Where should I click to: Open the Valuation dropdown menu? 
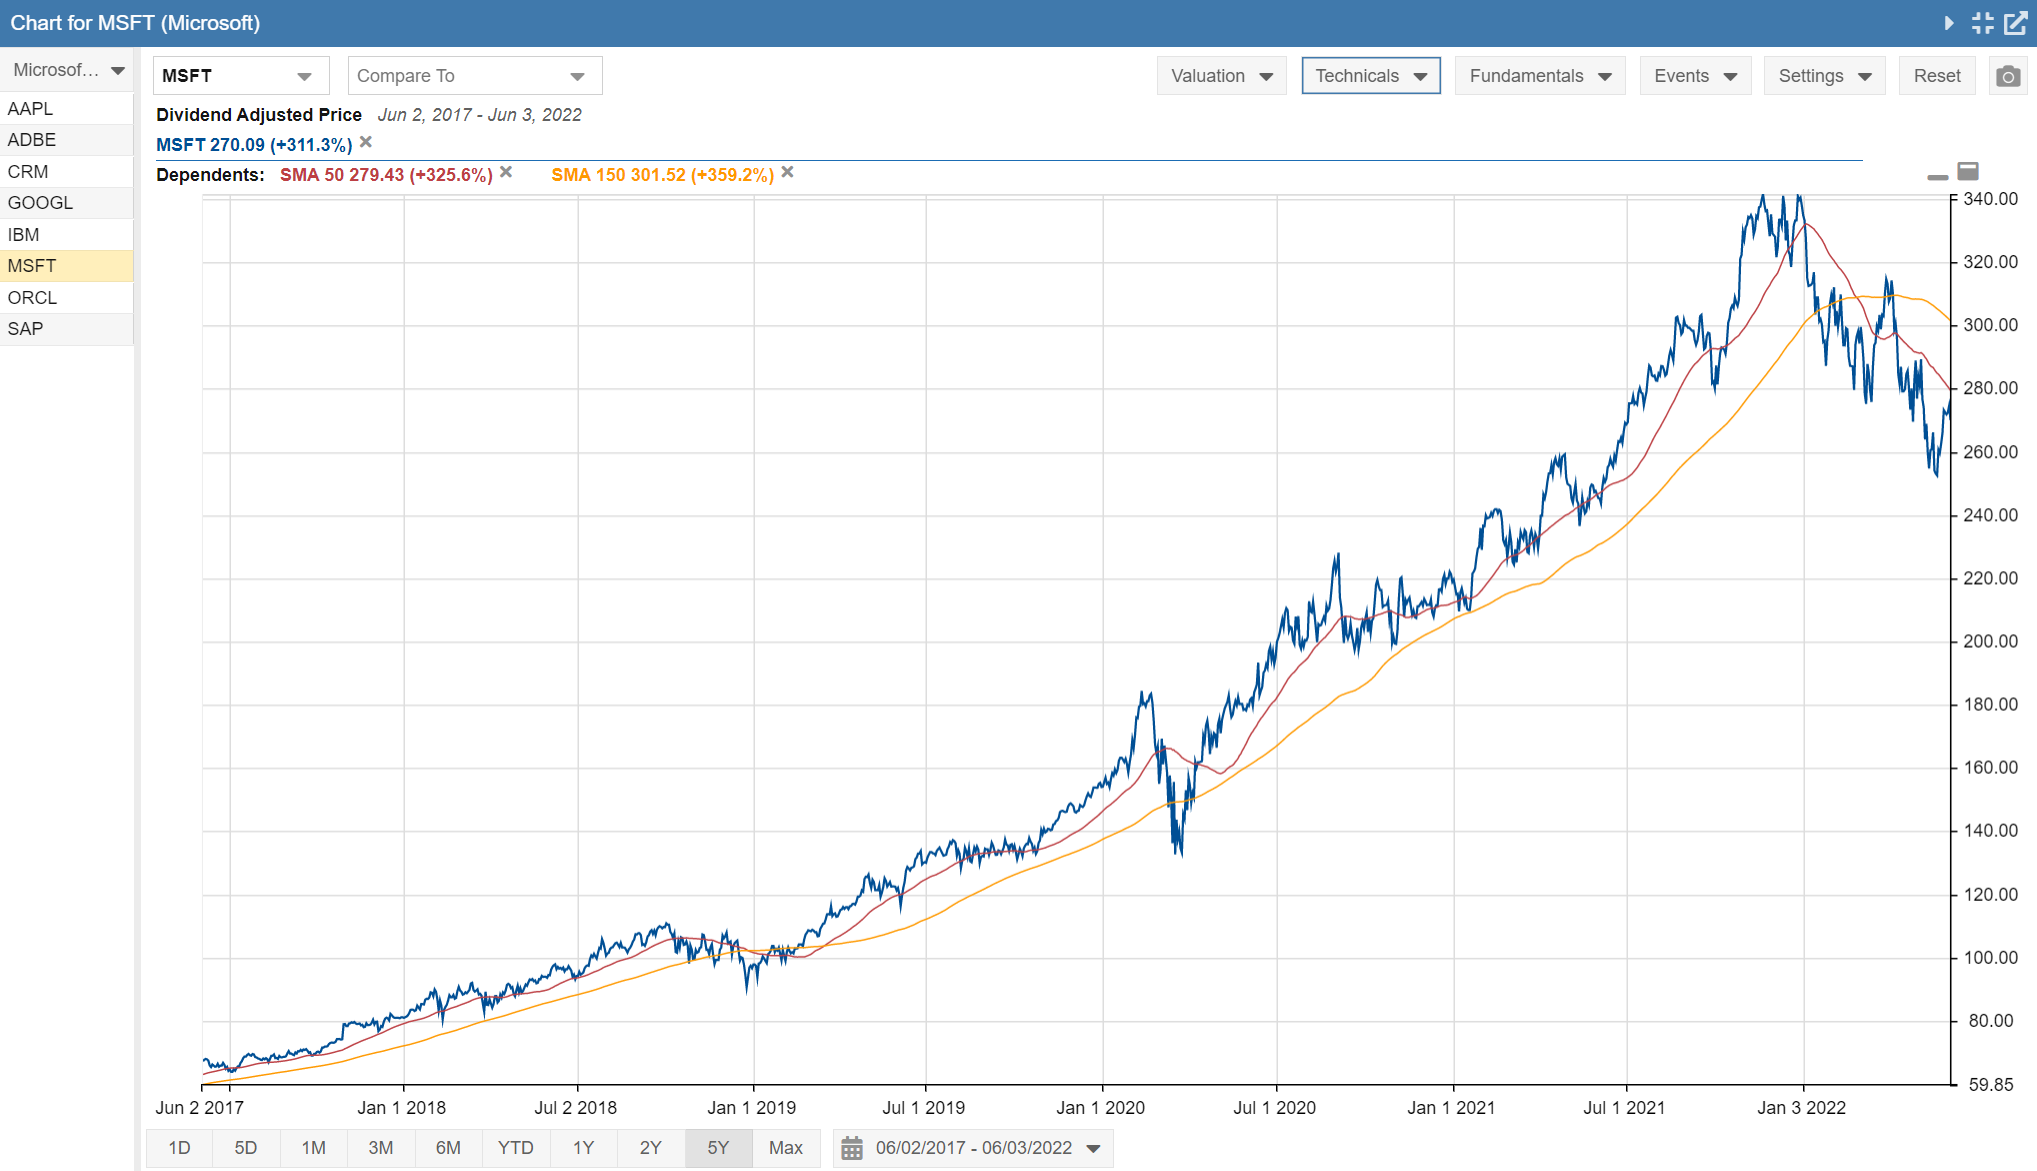click(1221, 76)
